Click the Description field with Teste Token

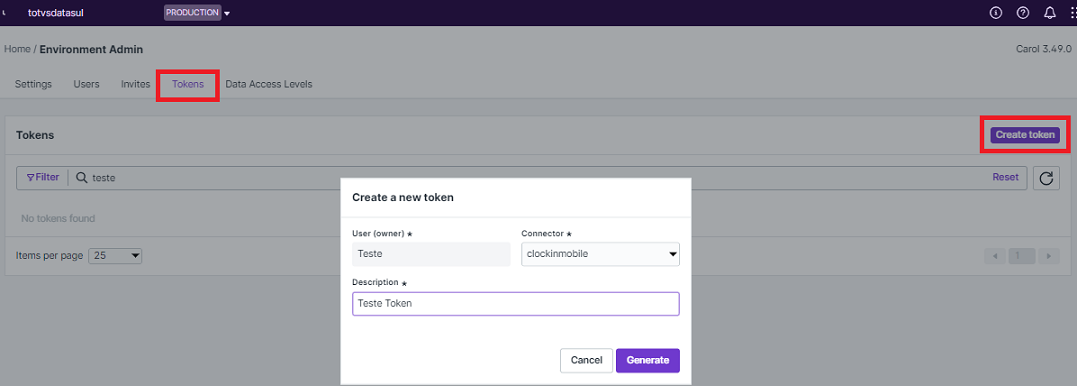516,304
